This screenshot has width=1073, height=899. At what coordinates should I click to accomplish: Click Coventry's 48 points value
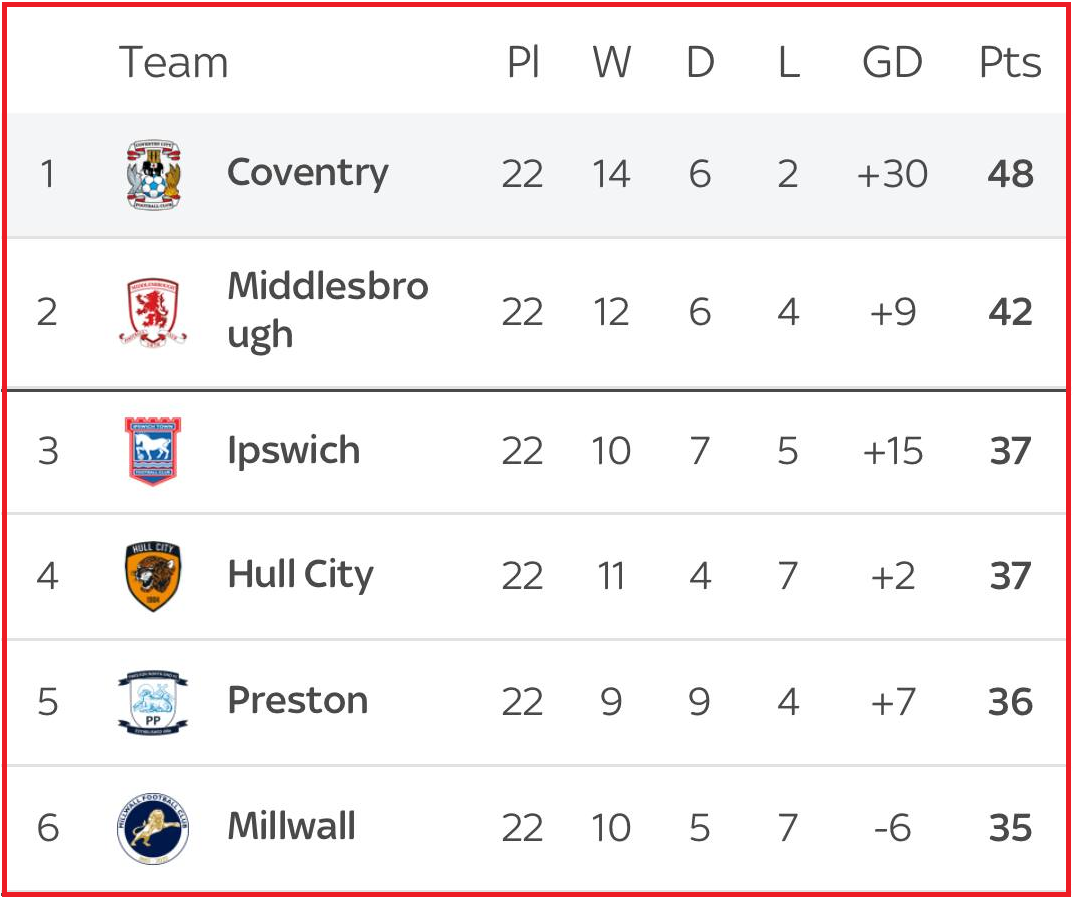[1009, 174]
